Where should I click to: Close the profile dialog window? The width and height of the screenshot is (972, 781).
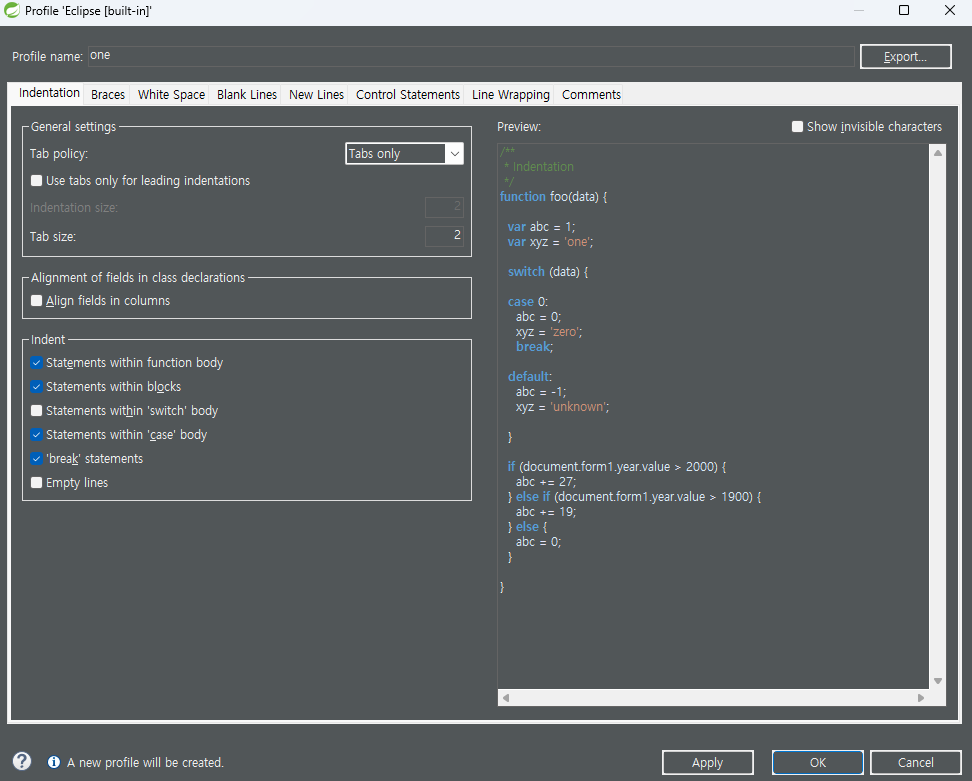[950, 10]
